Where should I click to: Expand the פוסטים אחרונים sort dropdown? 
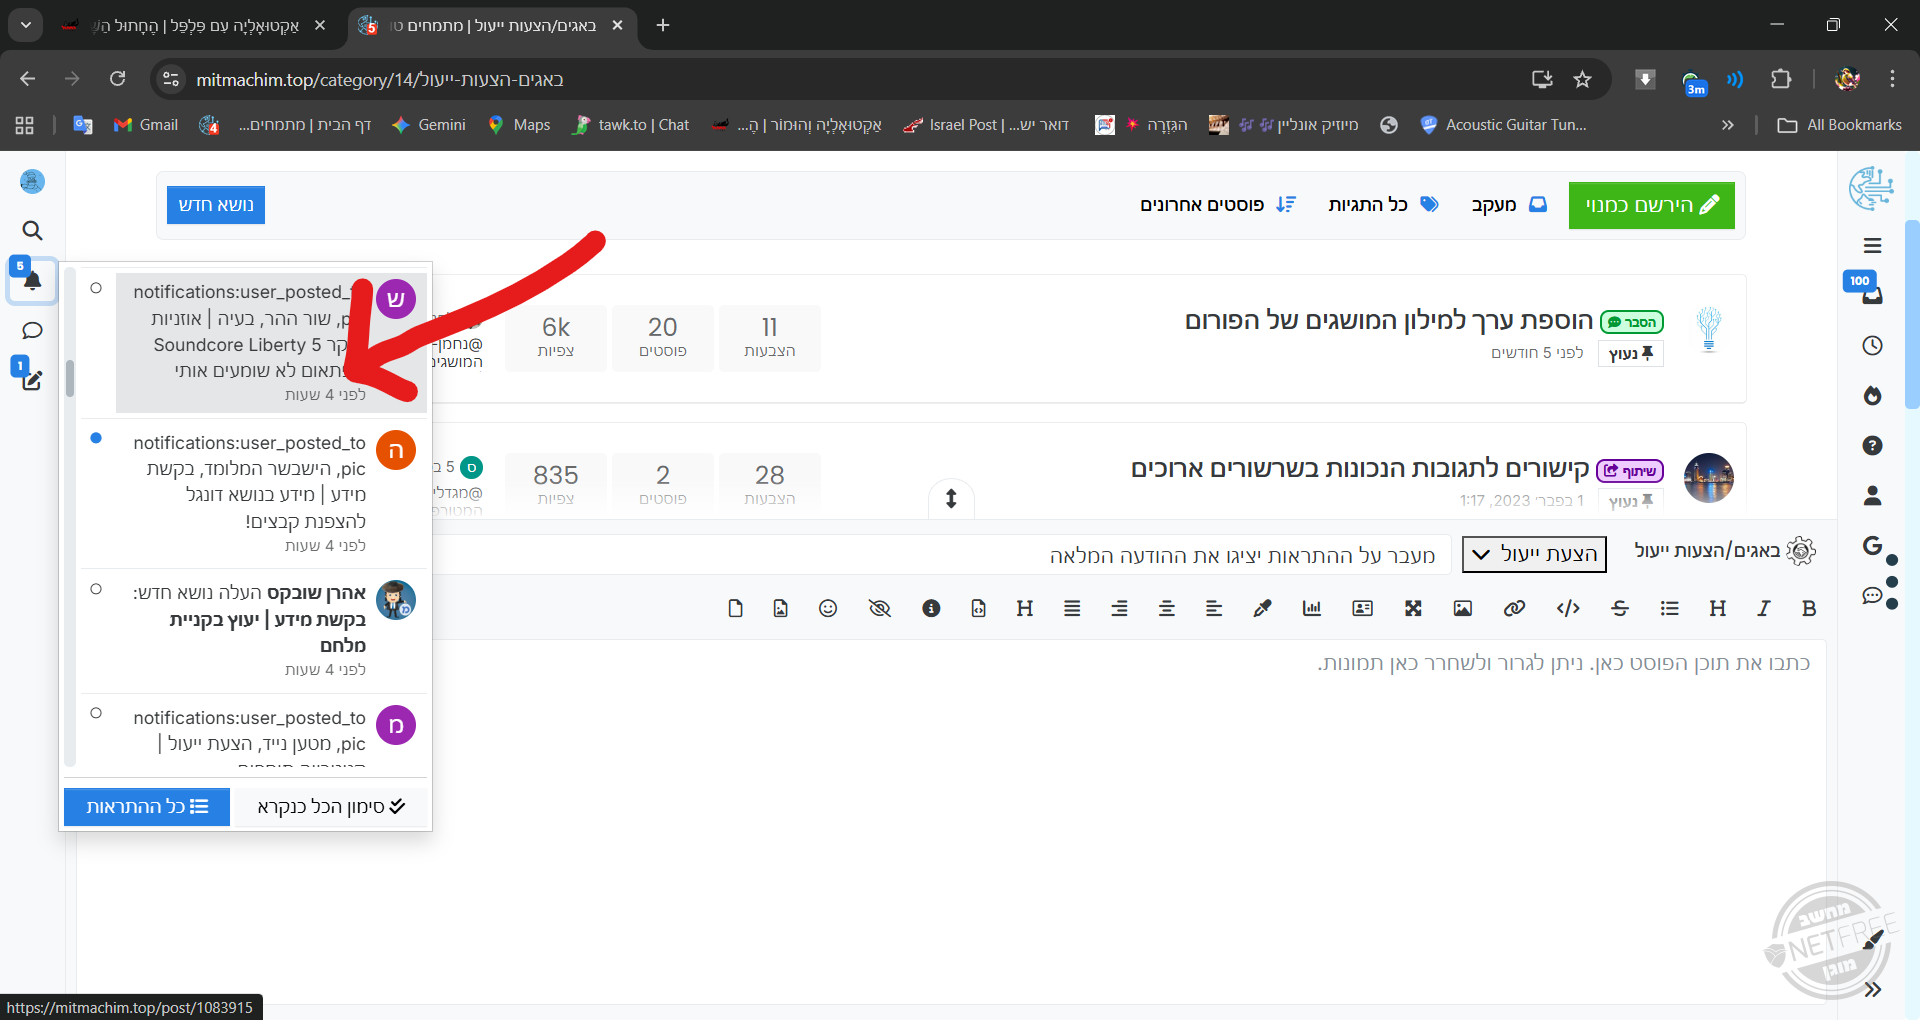pyautogui.click(x=1217, y=205)
